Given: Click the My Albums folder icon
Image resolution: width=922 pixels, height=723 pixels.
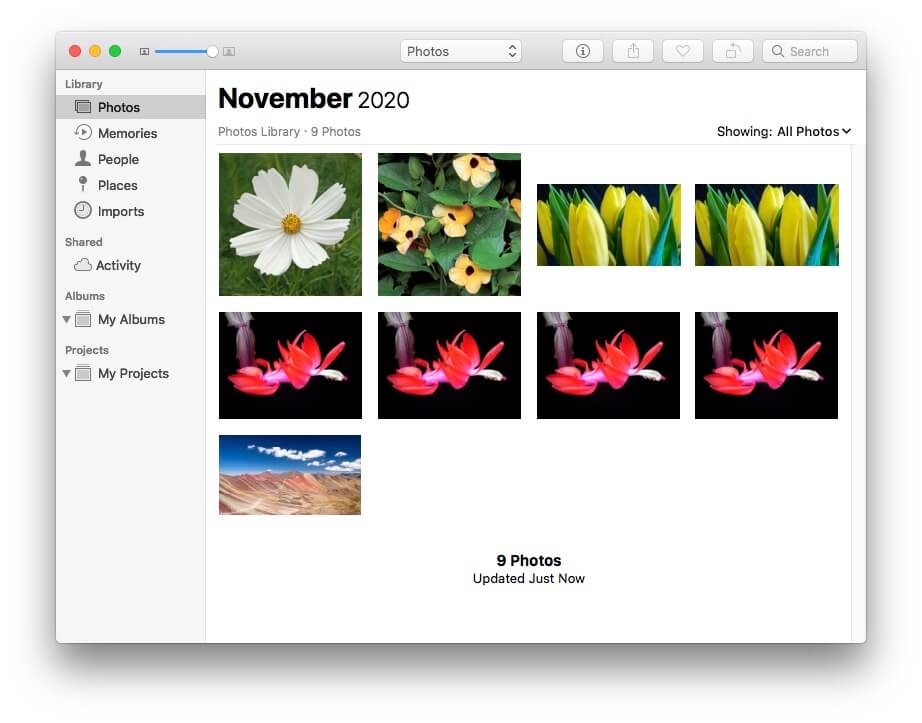Looking at the screenshot, I should 83,319.
